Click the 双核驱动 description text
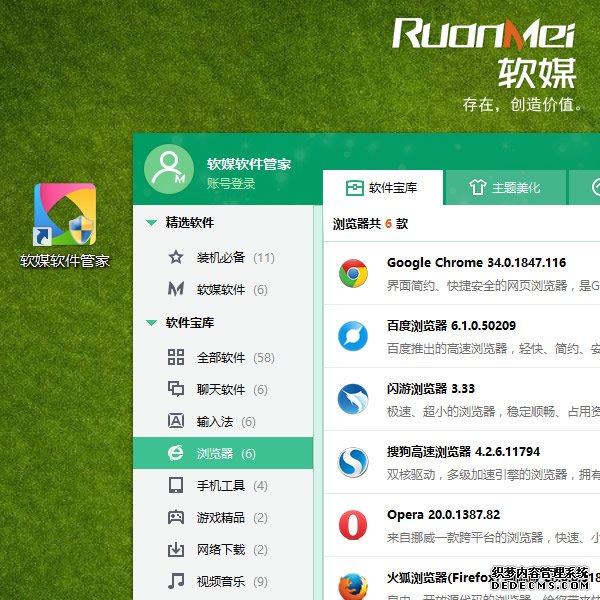Screen dimensions: 600x600 (x=493, y=474)
